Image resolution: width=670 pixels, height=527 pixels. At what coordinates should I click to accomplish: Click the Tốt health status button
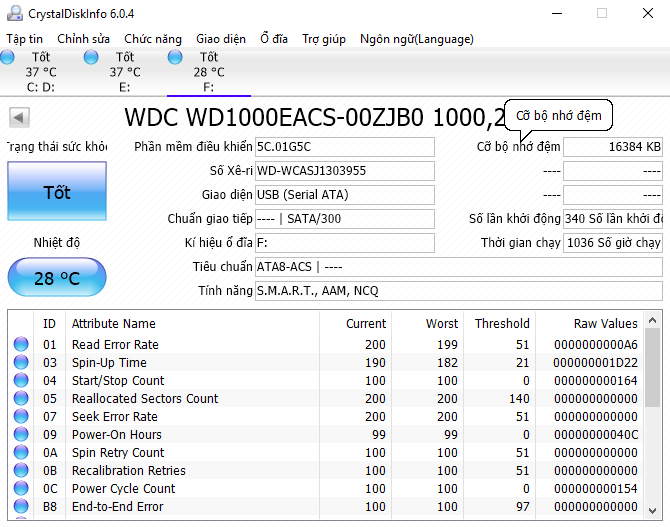tap(57, 191)
